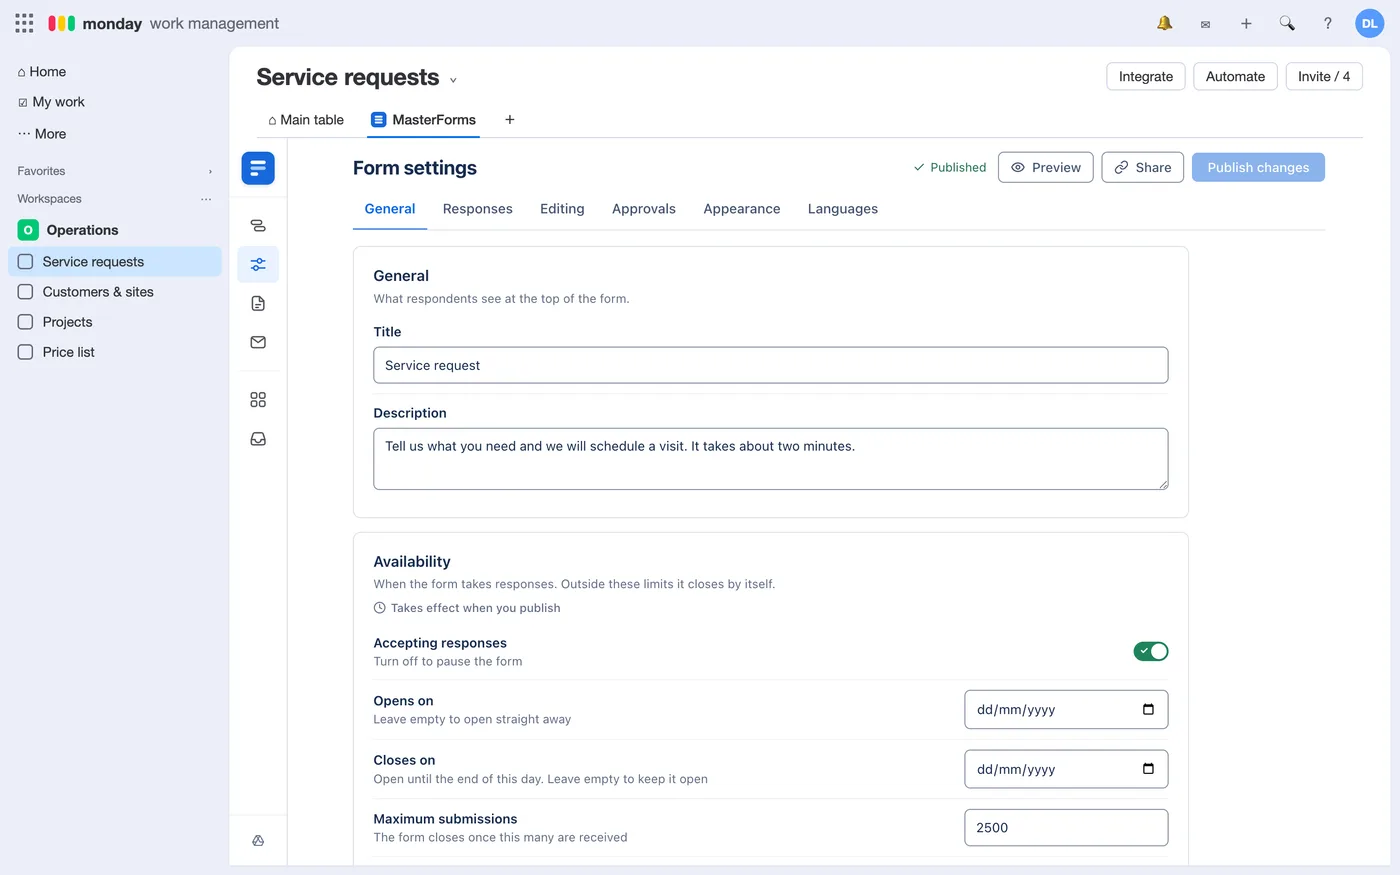Viewport: 1400px width, 875px height.
Task: Click the form Title input field
Action: [771, 365]
